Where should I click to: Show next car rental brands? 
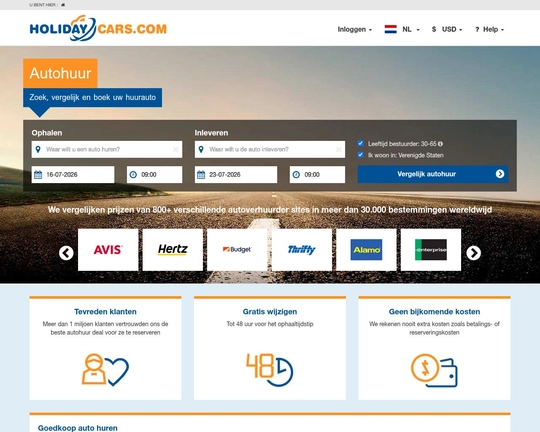coord(474,253)
